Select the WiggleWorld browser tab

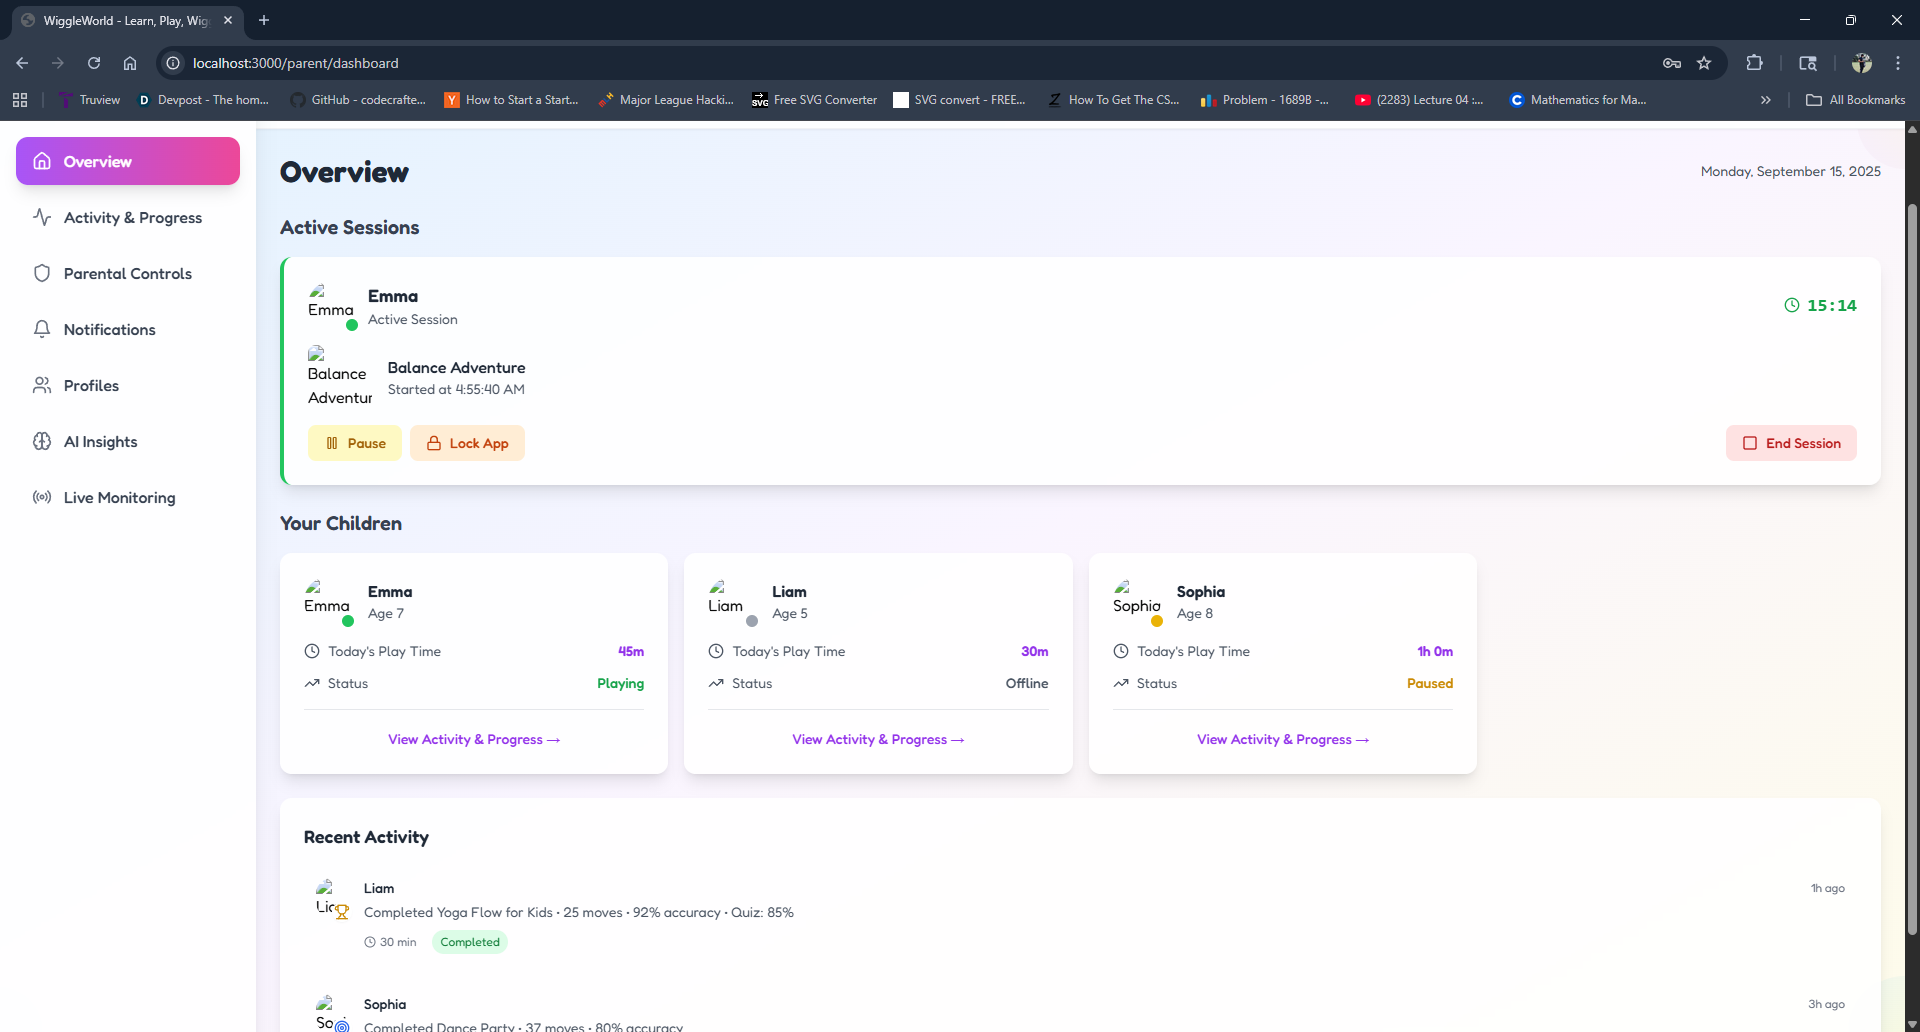click(x=126, y=20)
